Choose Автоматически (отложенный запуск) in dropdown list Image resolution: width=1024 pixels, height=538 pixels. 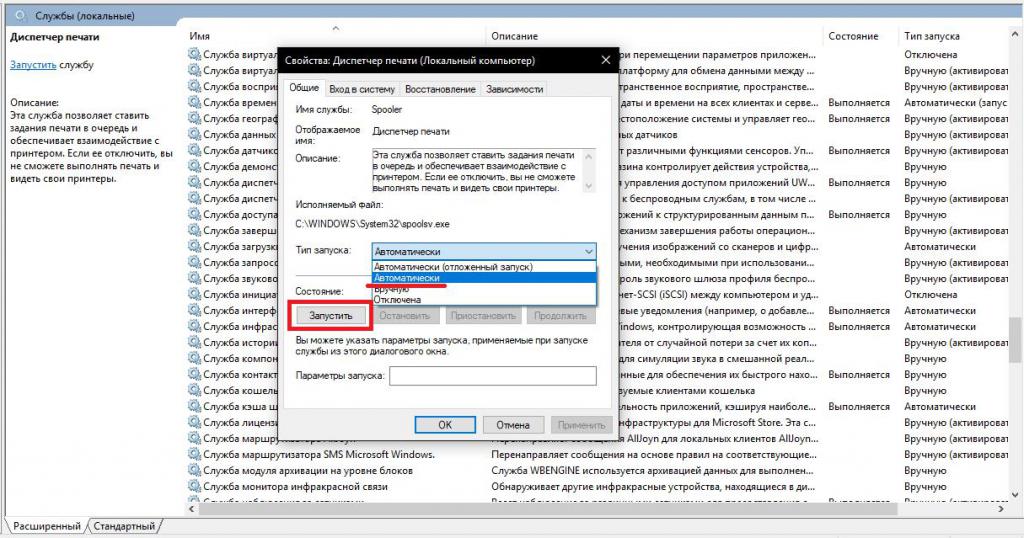pyautogui.click(x=484, y=266)
